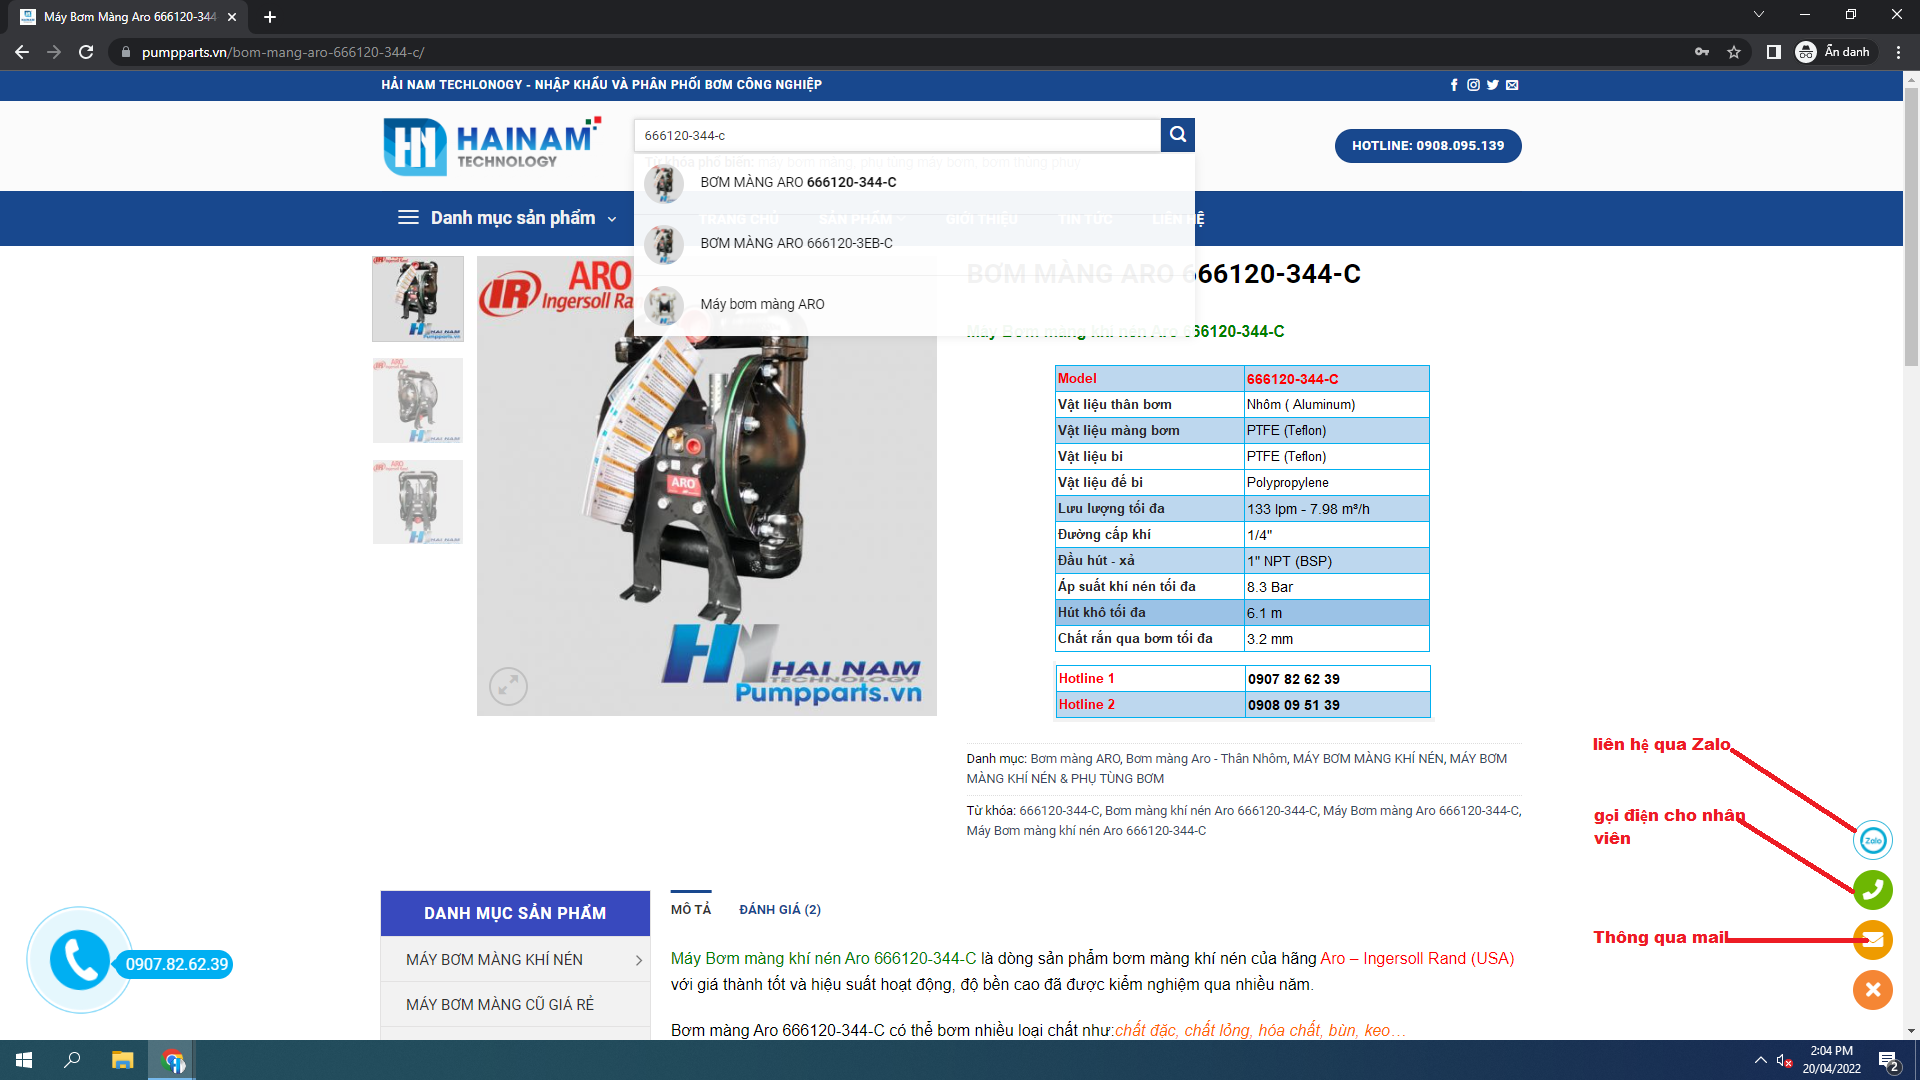Bookmark this page with the star icon
The image size is (1920, 1080).
coord(1734,52)
